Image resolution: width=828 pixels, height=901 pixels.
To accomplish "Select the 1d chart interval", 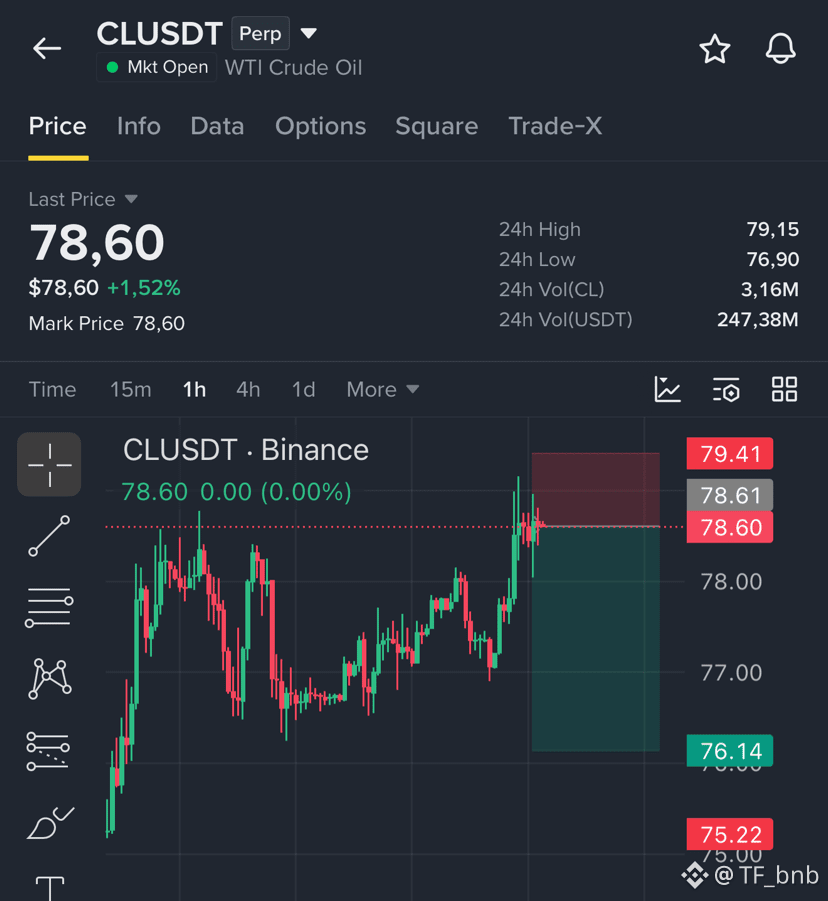I will [303, 390].
